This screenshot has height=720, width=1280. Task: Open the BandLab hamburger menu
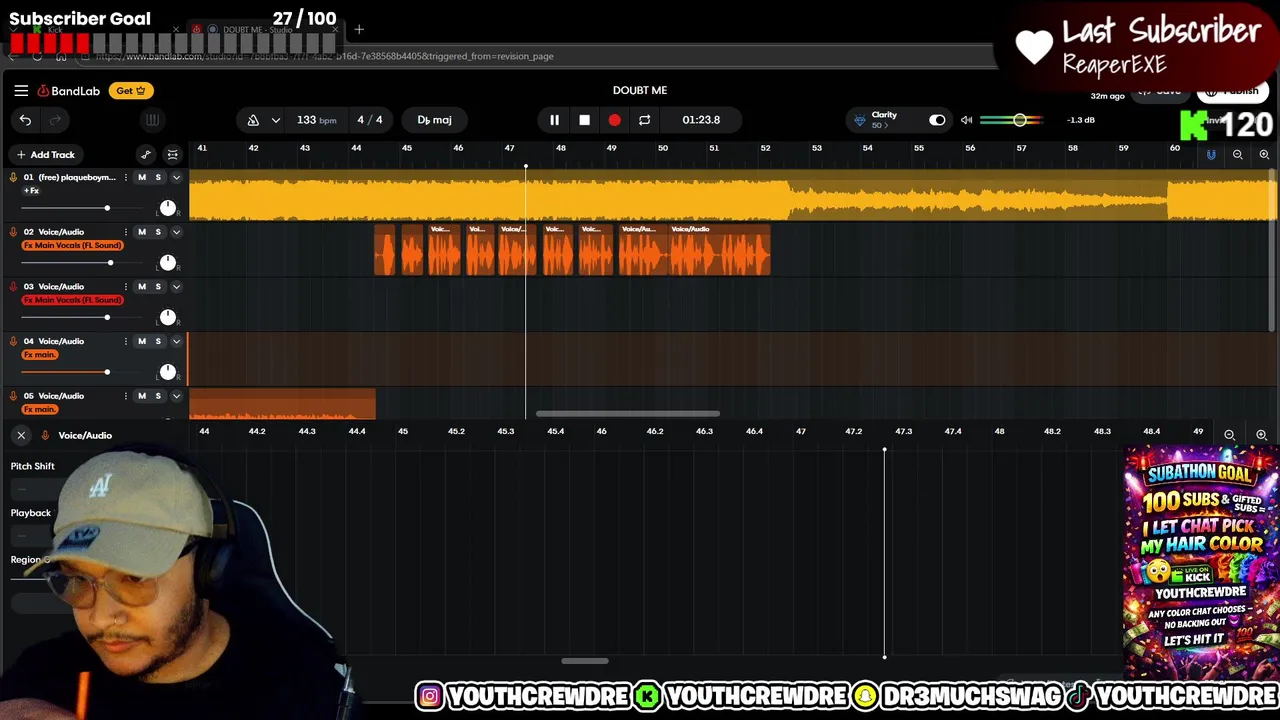click(21, 90)
